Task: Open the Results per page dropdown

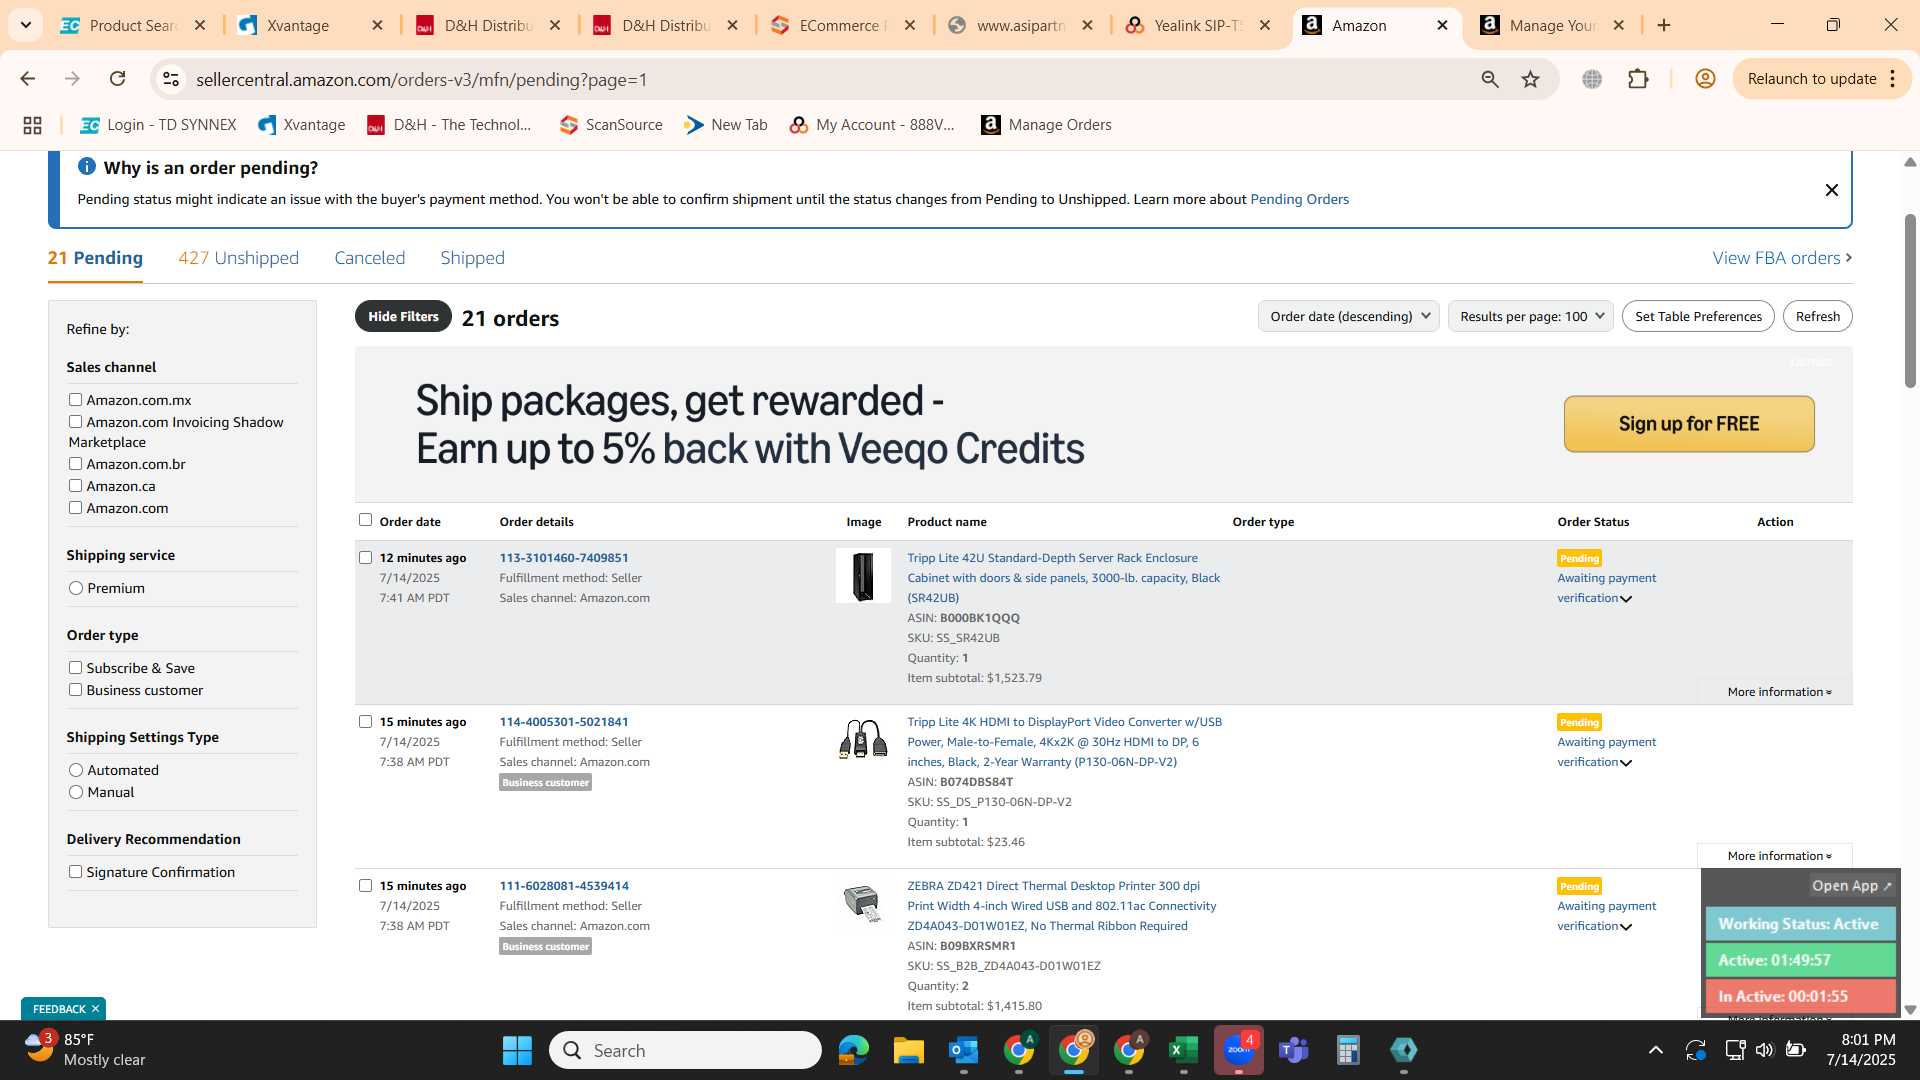Action: (x=1530, y=316)
